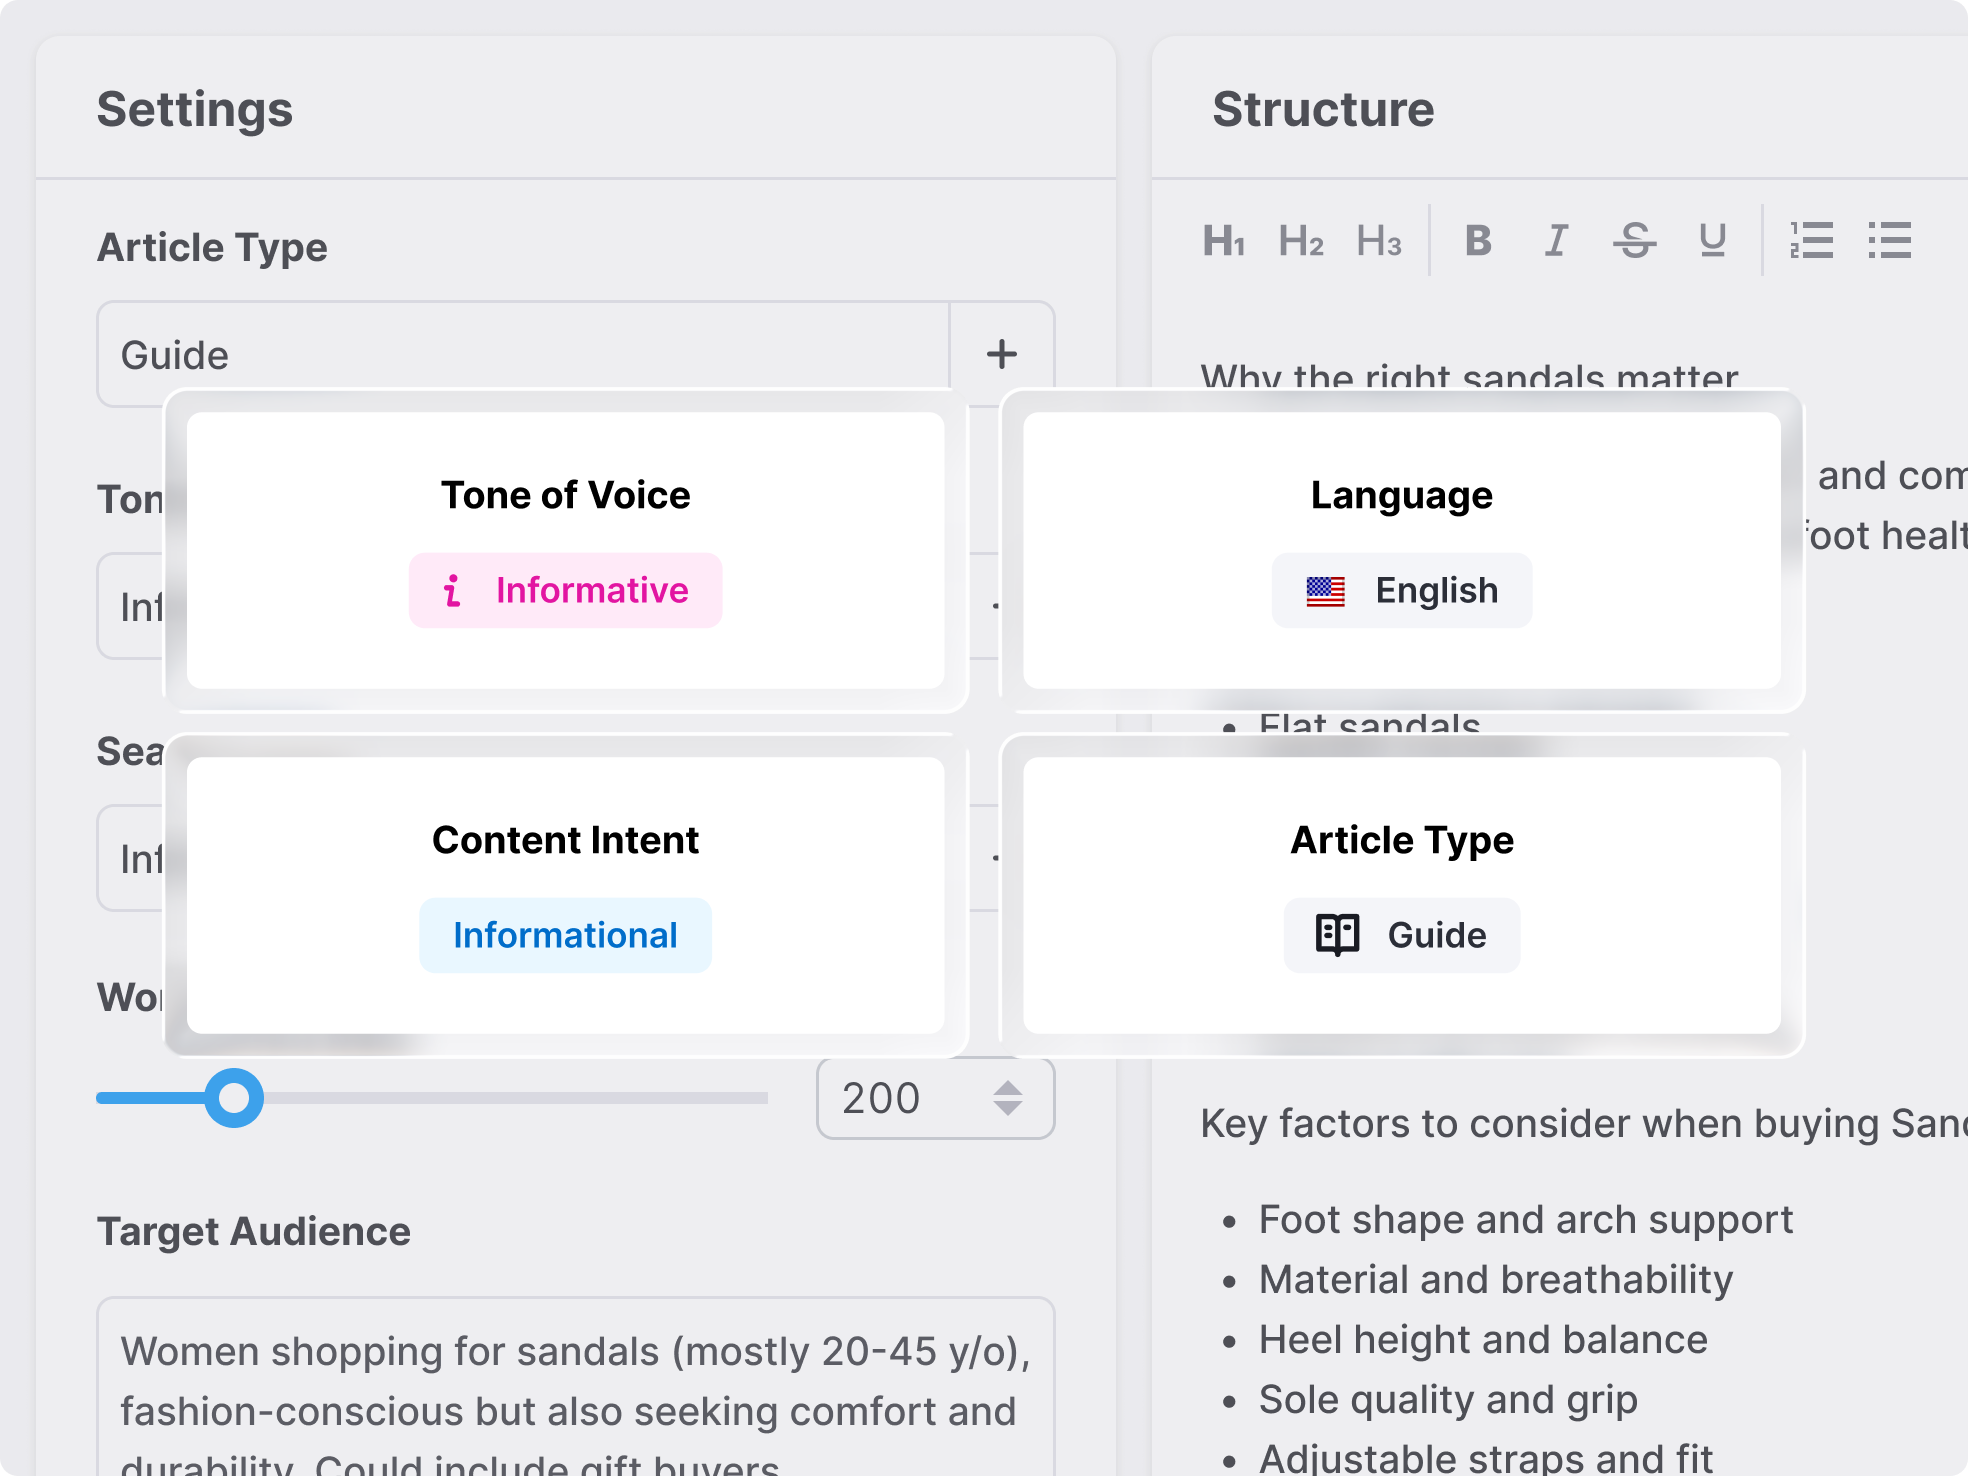
Task: Toggle bold formatting
Action: [x=1478, y=241]
